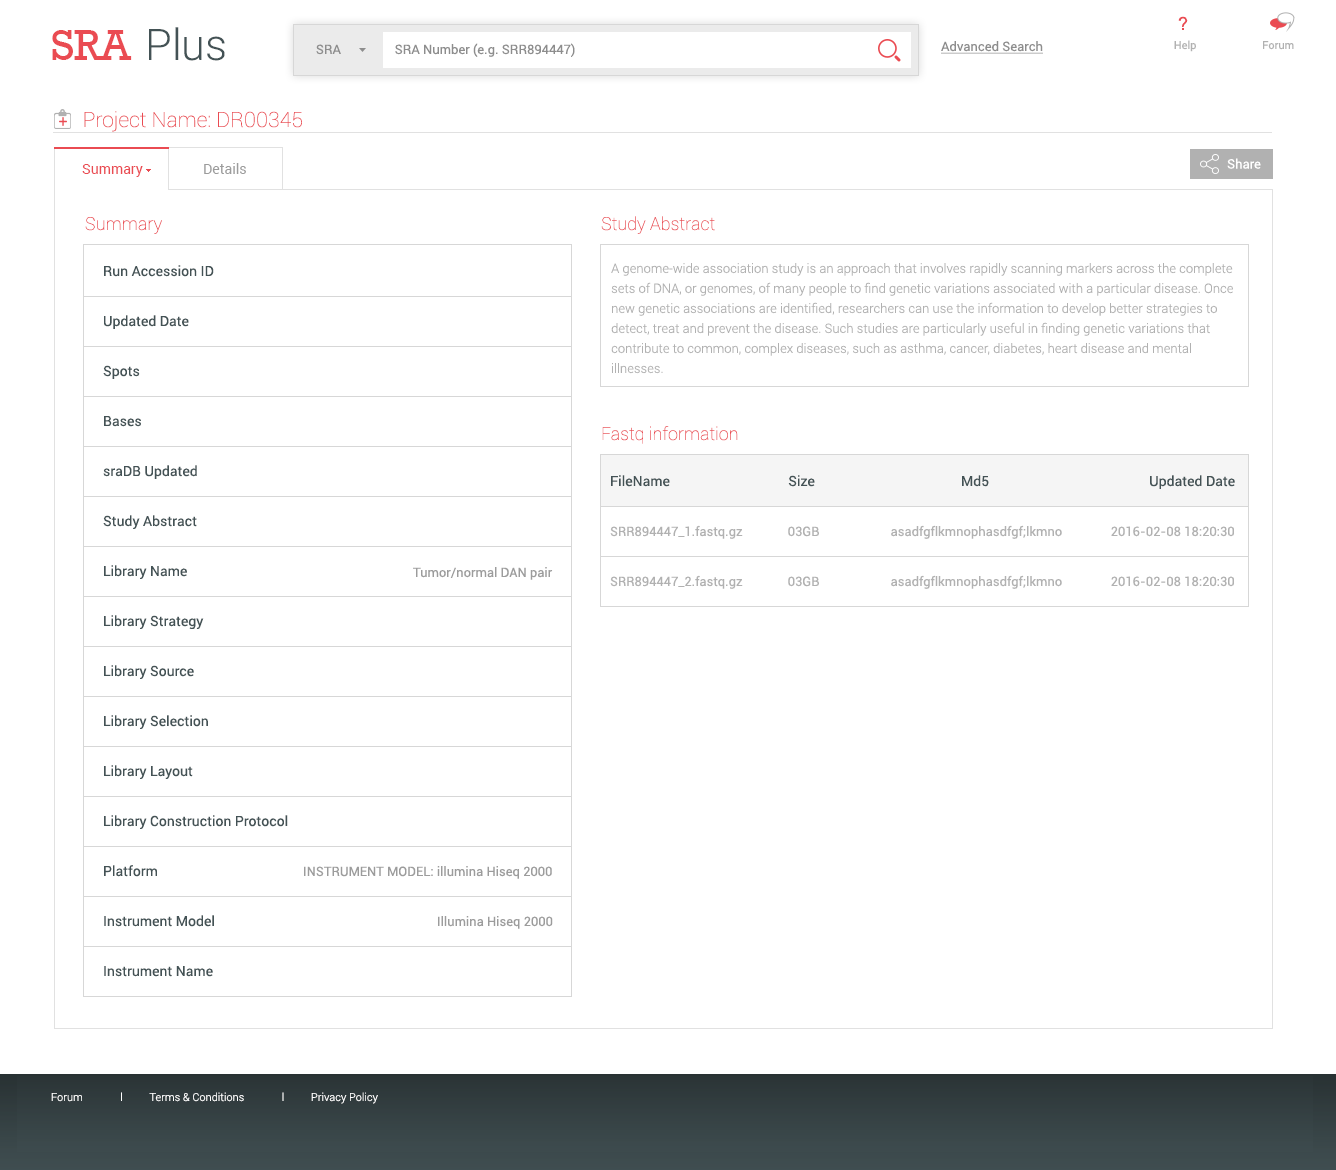Click the magnifying glass search icon
This screenshot has width=1336, height=1170.
click(888, 50)
